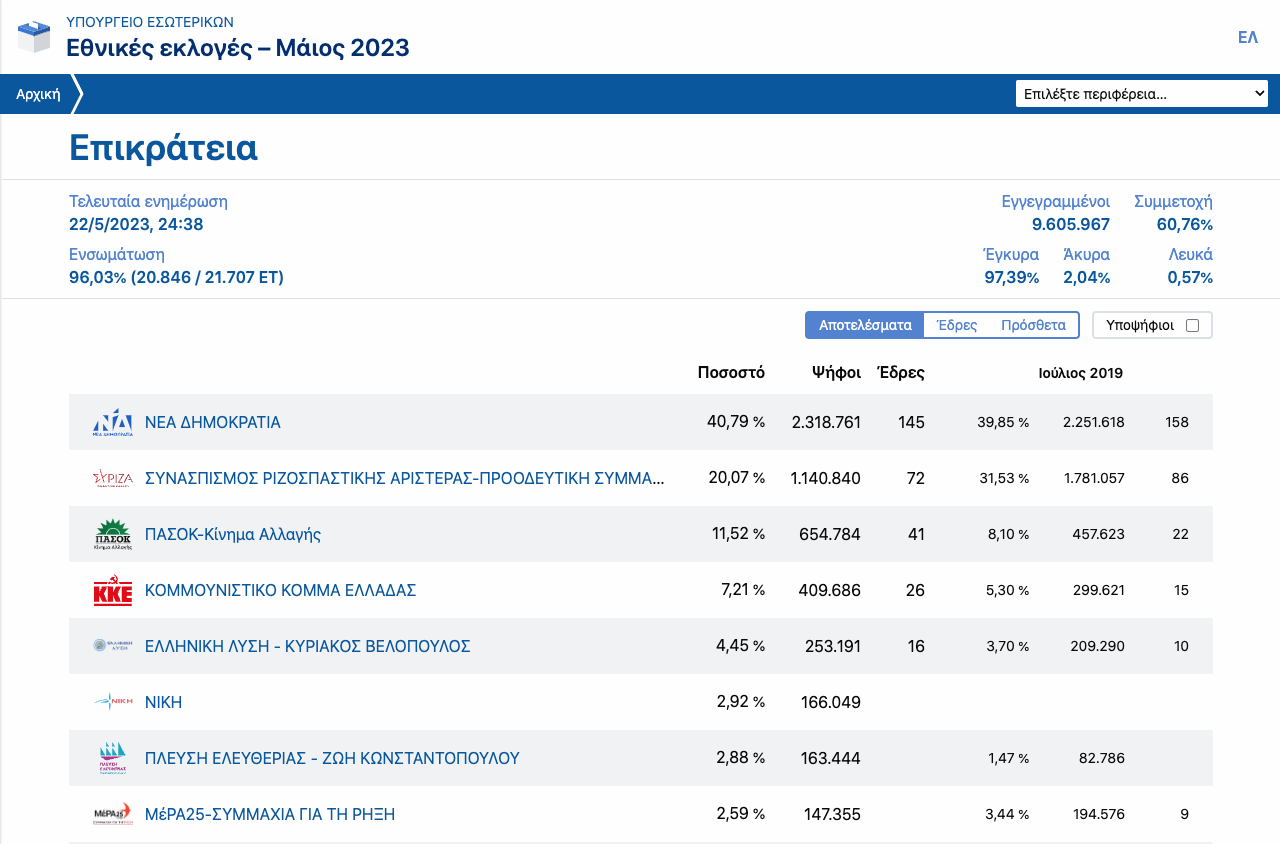Screen dimensions: 1280x844
Task: Click the Ιούλιος 2019 column header
Action: click(x=1081, y=373)
